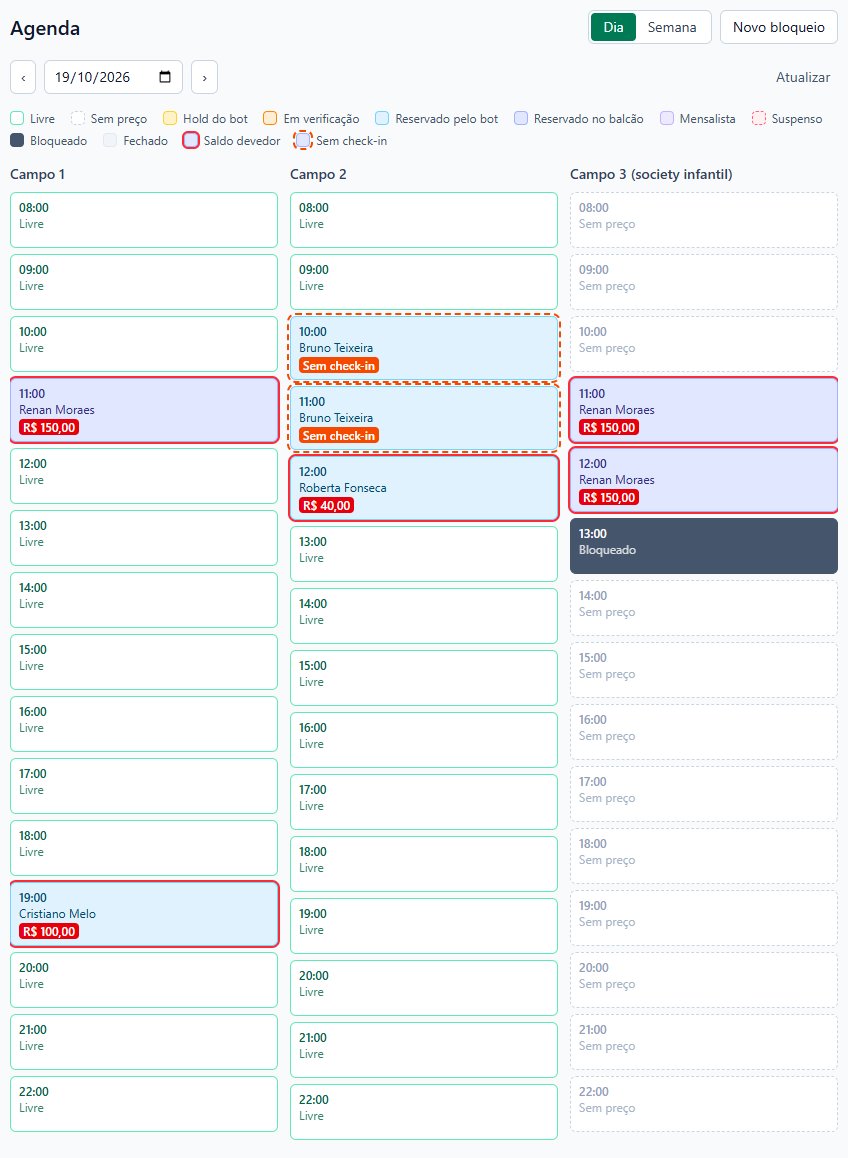Screen dimensions: 848x1158
Task: Go to previous day with left chevron
Action: [23, 77]
